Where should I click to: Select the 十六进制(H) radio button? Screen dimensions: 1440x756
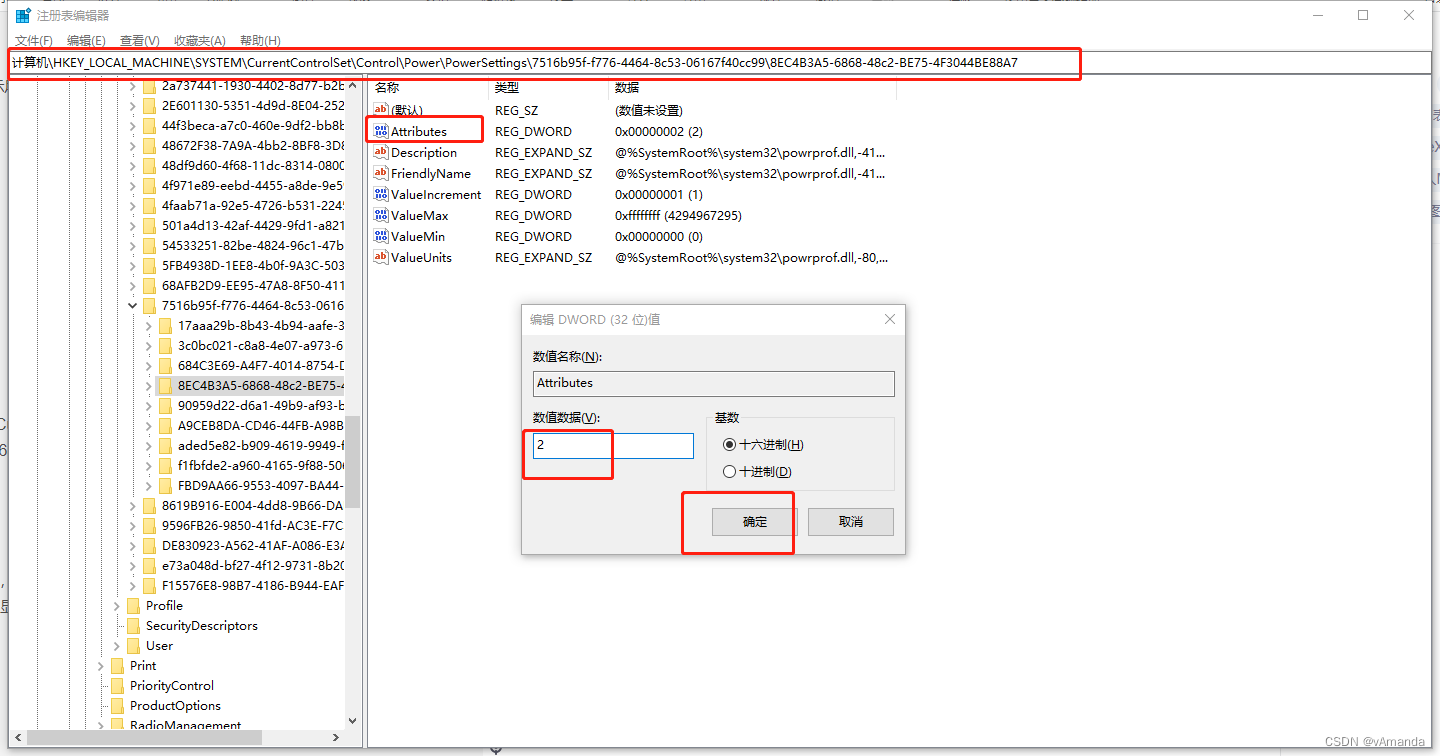(729, 445)
